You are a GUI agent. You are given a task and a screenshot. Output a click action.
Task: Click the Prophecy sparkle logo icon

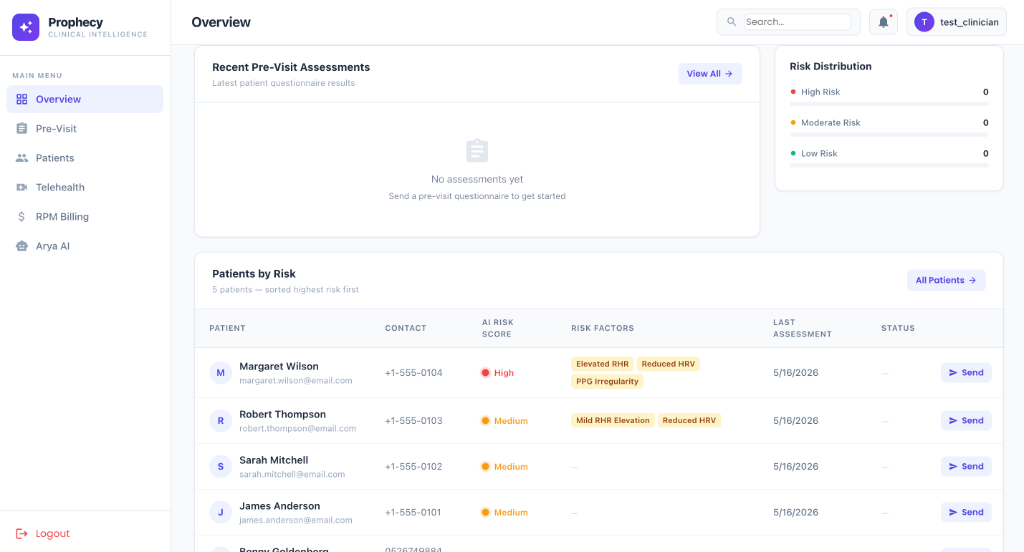25,27
